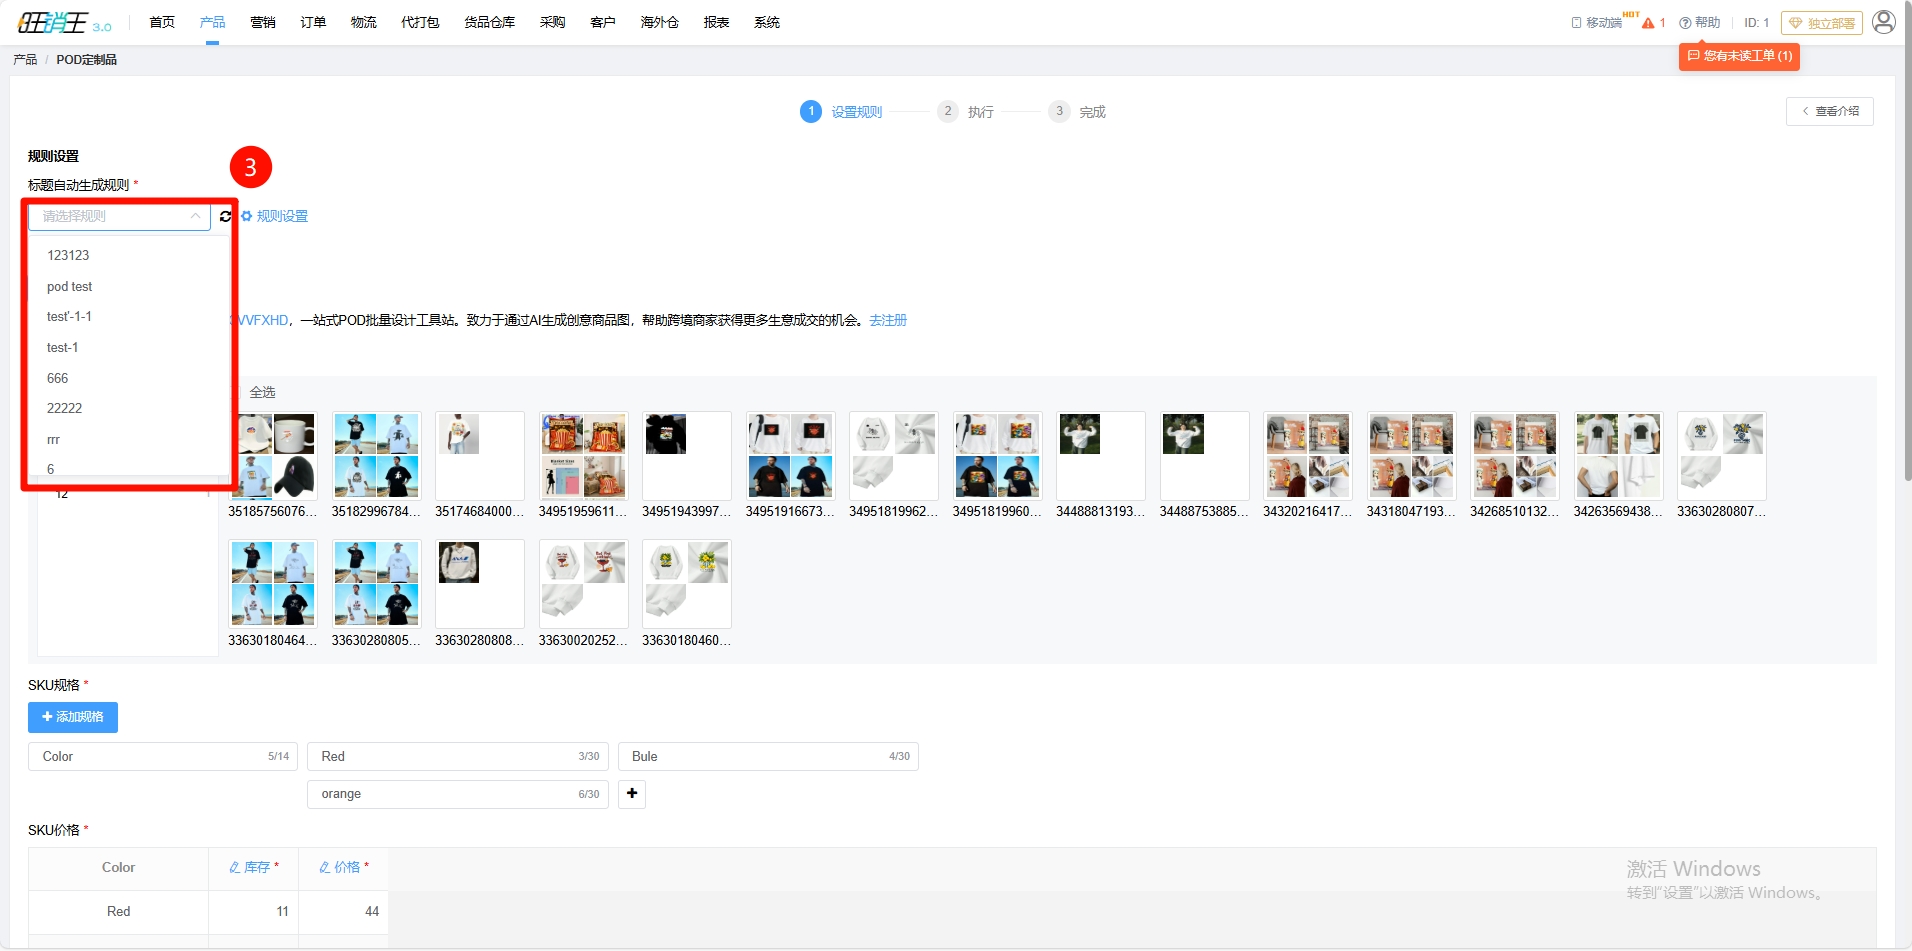Click the orange warning triangle alert icon
This screenshot has height=951, width=1912.
point(1648,23)
